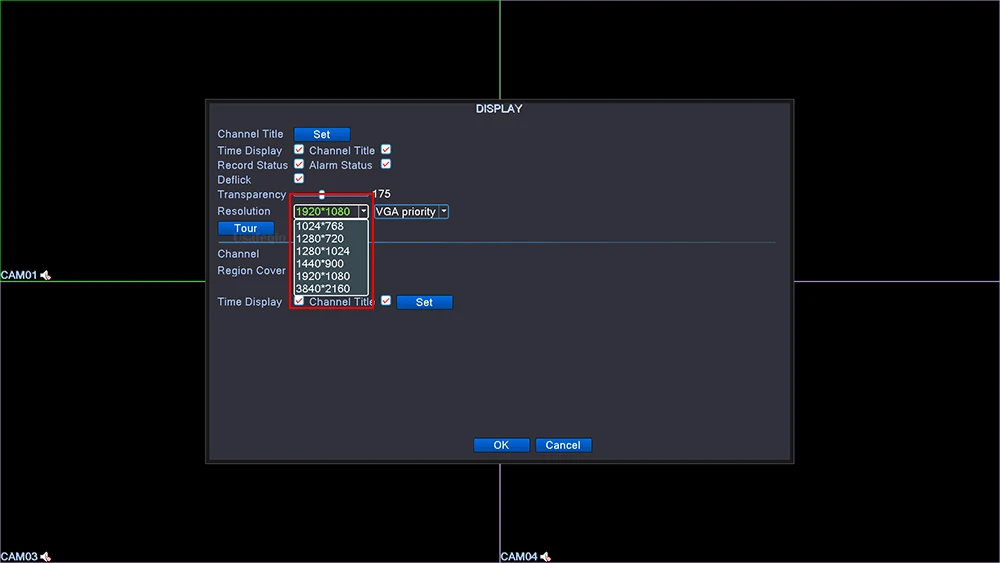The width and height of the screenshot is (1000, 563).
Task: Open the Resolution dropdown arrow
Action: (x=364, y=211)
